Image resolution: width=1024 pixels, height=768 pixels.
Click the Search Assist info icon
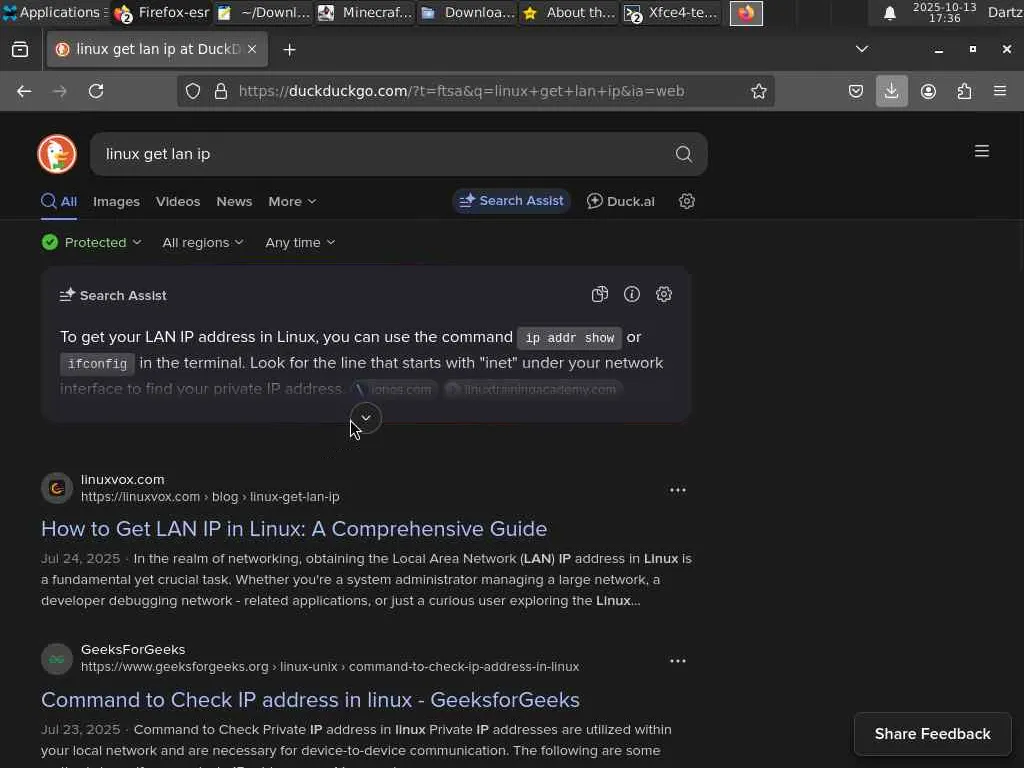pos(632,295)
